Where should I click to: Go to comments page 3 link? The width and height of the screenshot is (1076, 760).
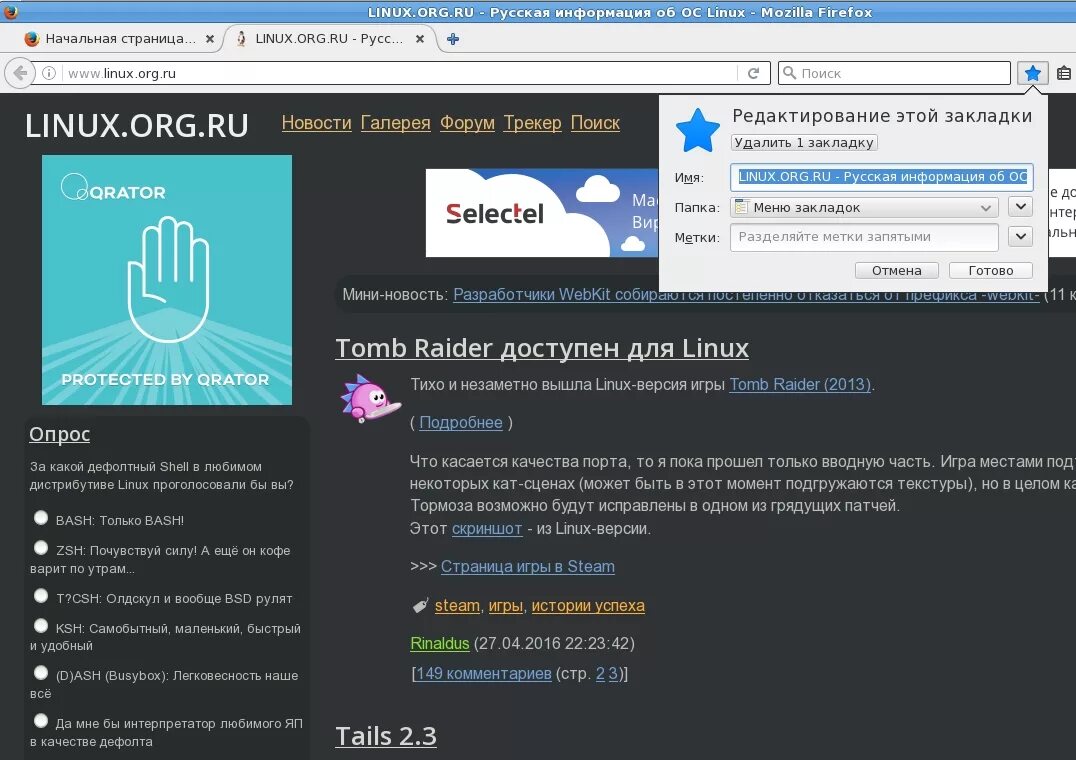pyautogui.click(x=613, y=674)
